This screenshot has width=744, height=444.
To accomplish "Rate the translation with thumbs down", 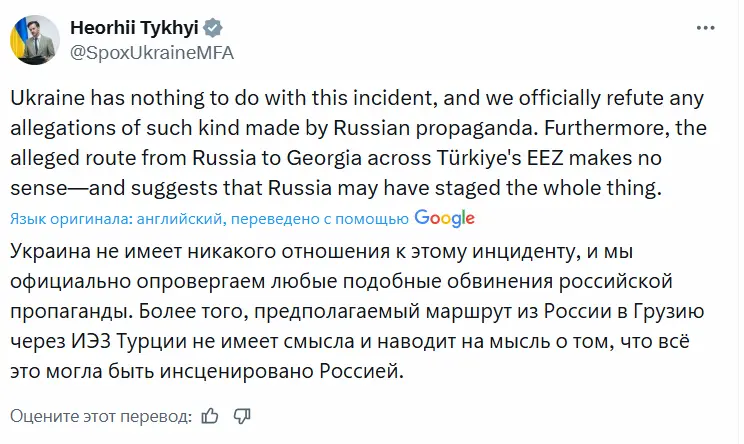I will (239, 415).
